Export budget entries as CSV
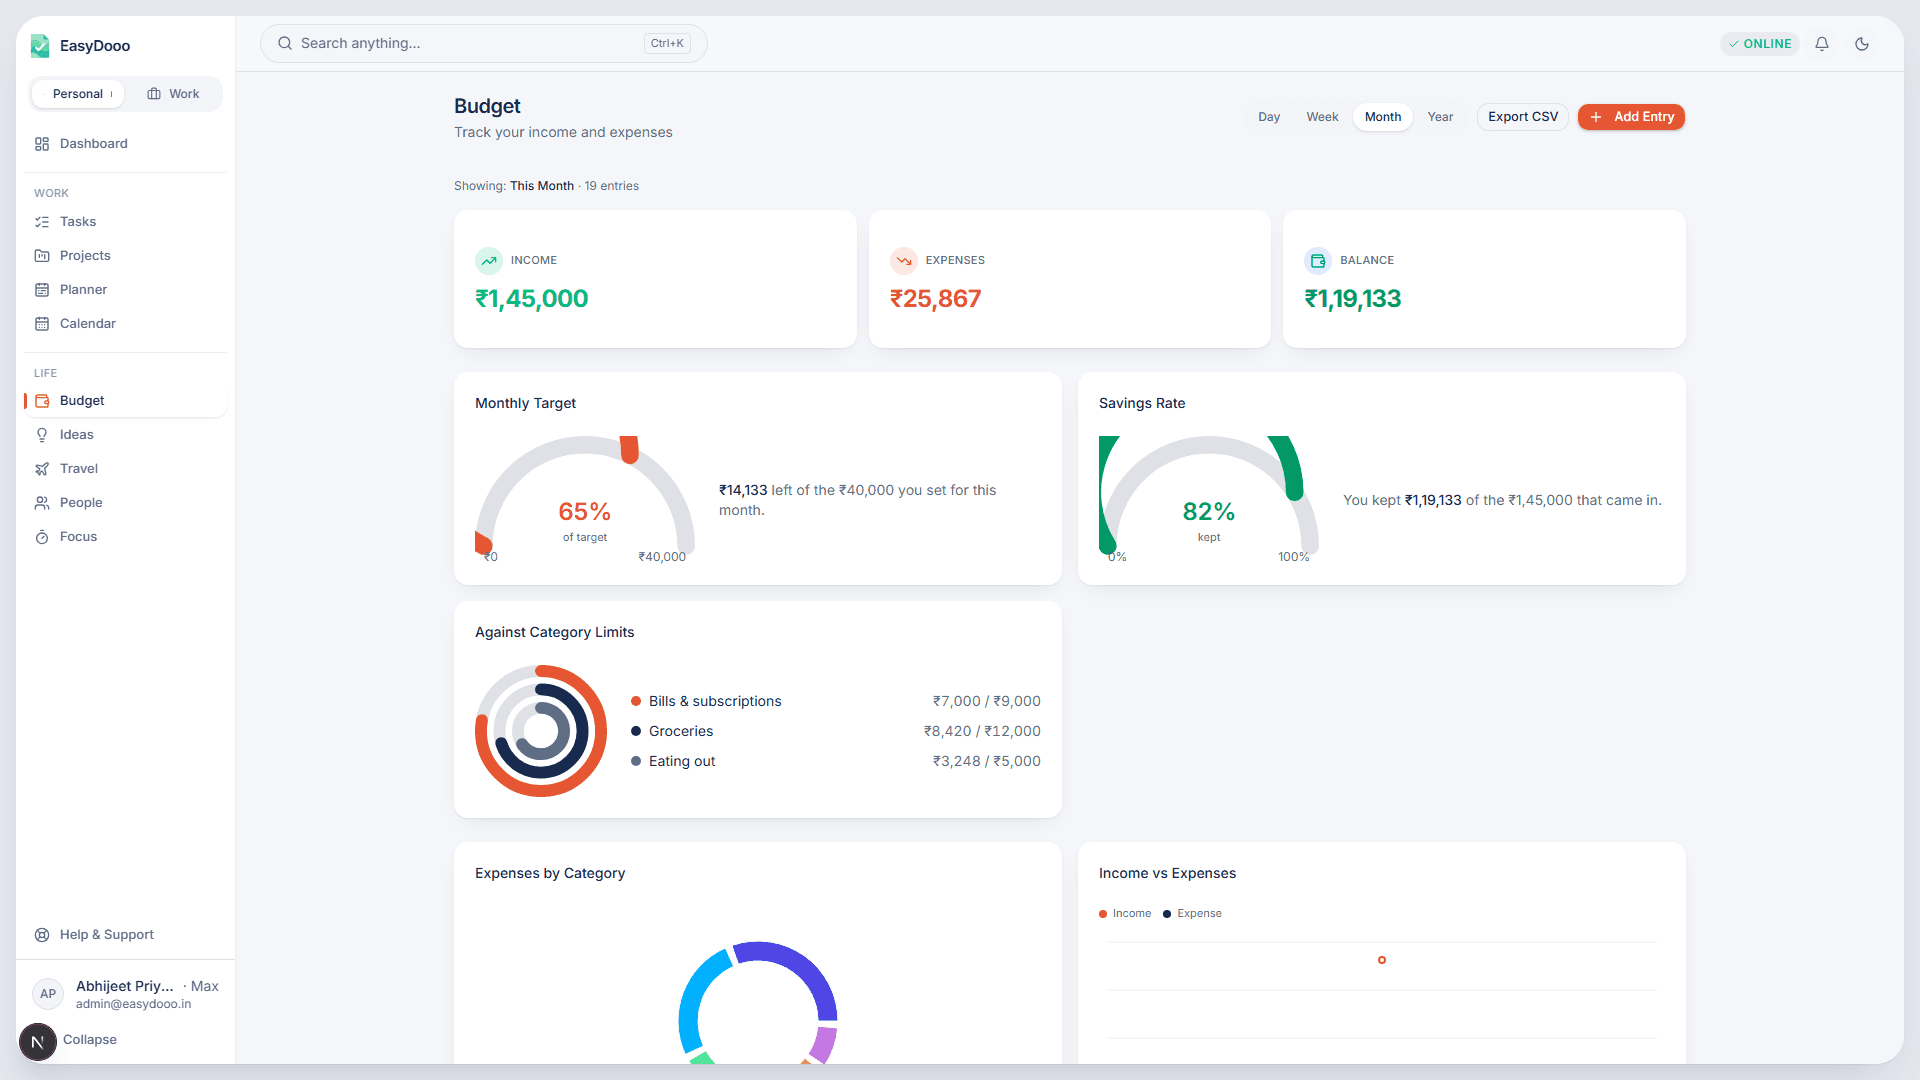Image resolution: width=1920 pixels, height=1080 pixels. point(1523,117)
